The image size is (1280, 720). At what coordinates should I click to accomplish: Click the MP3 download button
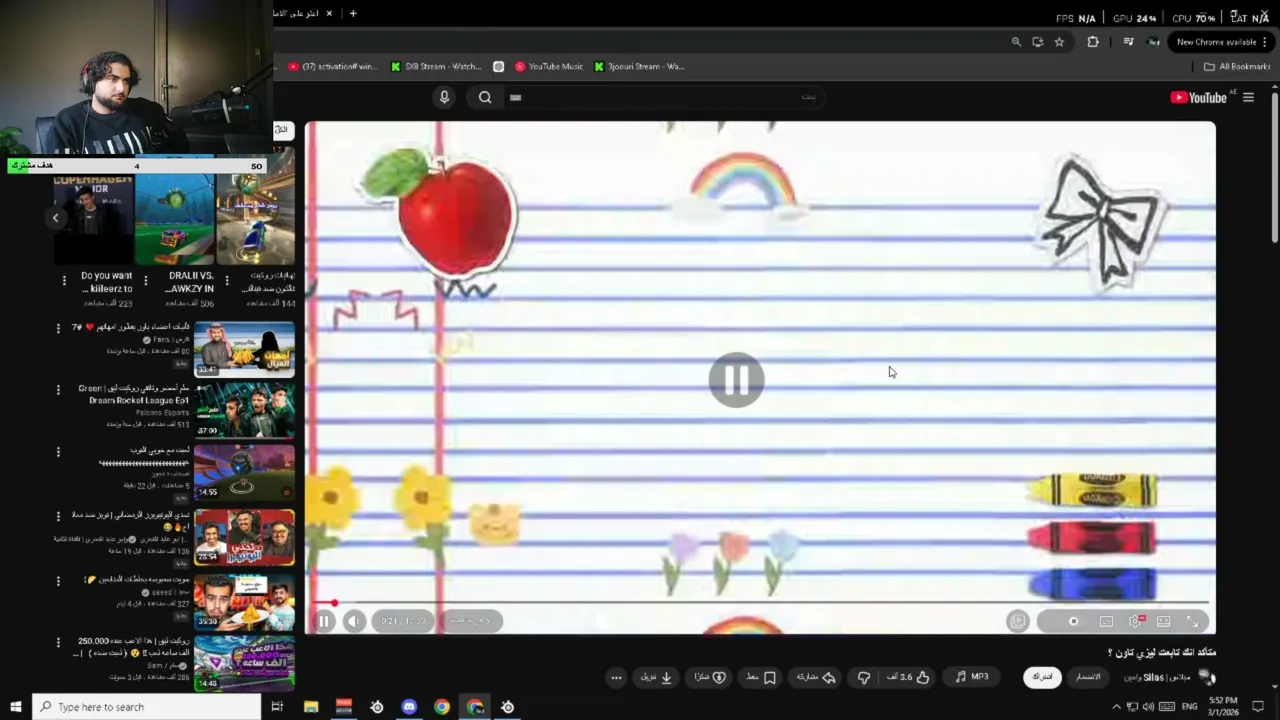[x=972, y=677]
